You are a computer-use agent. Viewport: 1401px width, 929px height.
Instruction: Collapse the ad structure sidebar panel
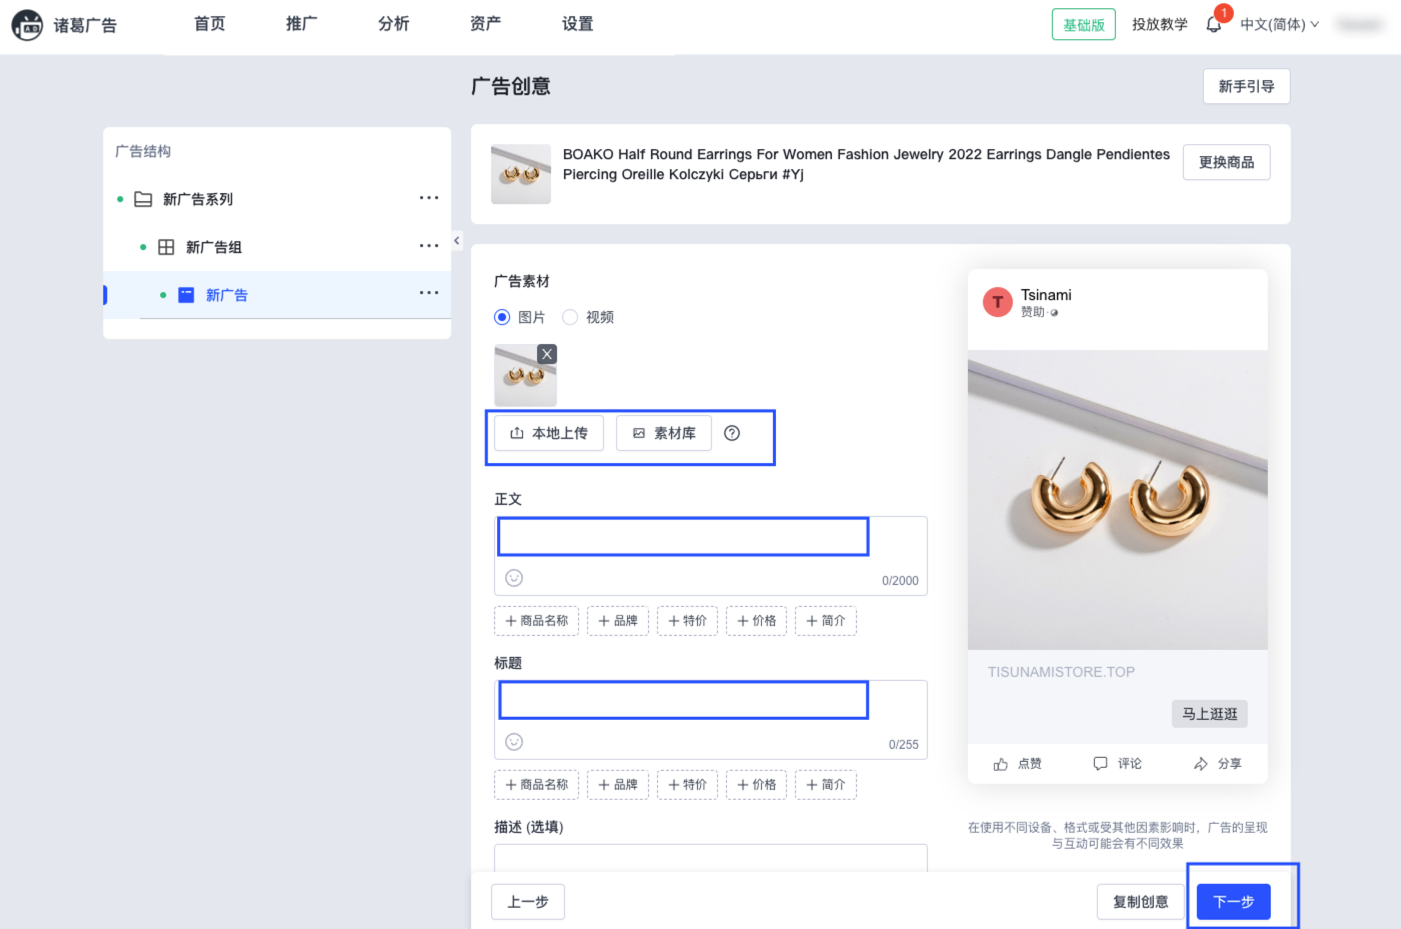(x=457, y=241)
